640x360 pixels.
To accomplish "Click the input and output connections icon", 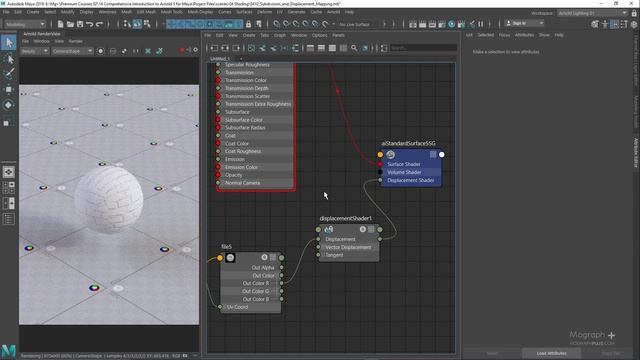I will [x=225, y=48].
